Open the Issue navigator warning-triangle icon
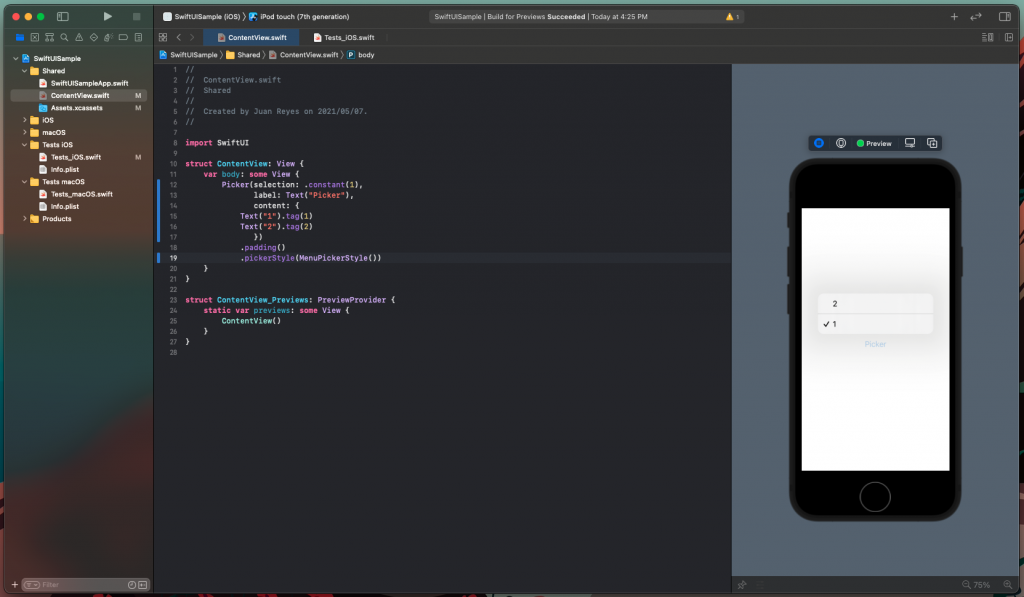Viewport: 1024px width, 597px height. (79, 37)
